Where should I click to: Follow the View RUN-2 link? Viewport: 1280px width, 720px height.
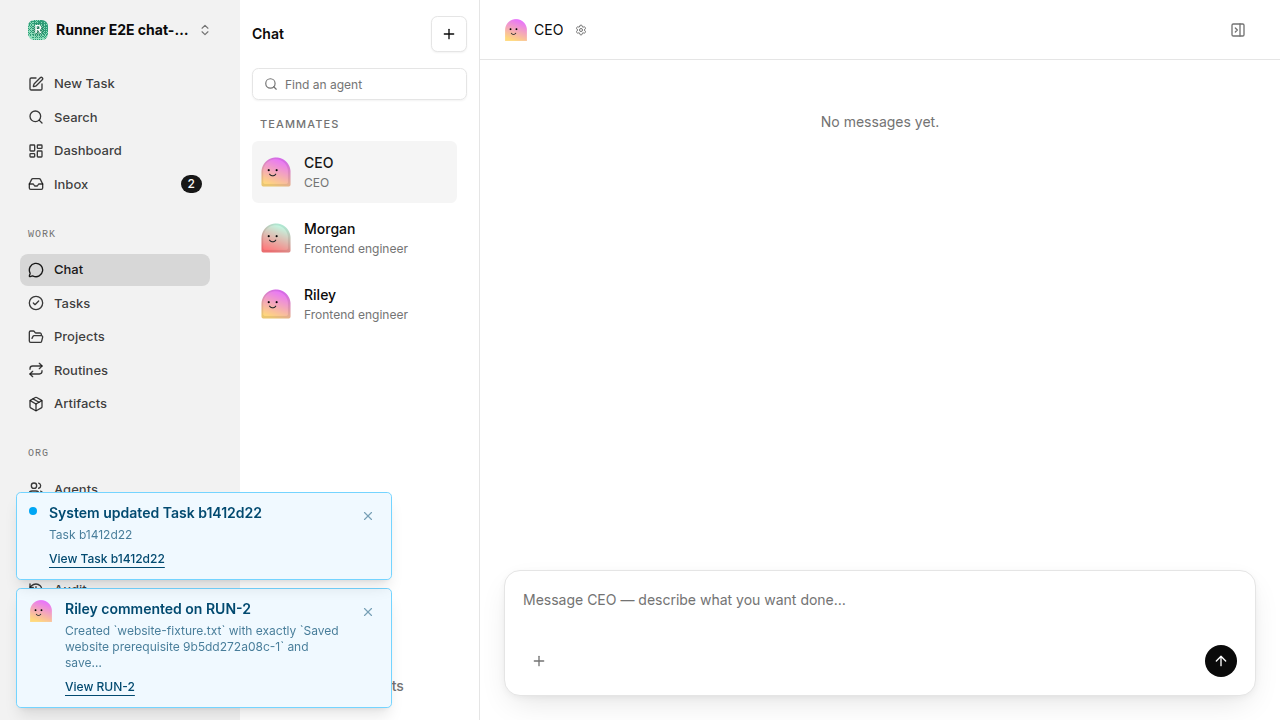click(x=100, y=687)
